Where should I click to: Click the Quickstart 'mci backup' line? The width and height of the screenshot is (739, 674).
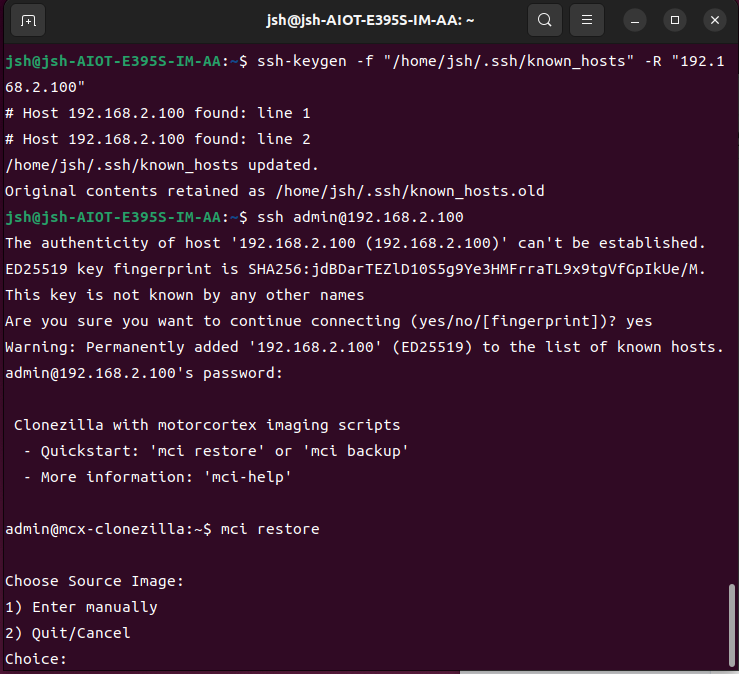(x=216, y=451)
